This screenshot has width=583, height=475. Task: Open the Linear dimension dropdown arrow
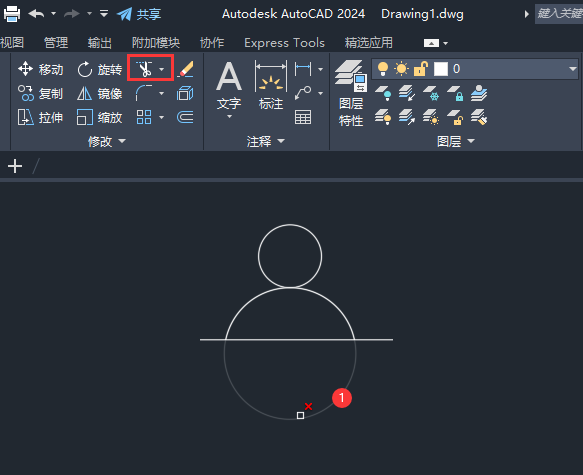point(321,69)
